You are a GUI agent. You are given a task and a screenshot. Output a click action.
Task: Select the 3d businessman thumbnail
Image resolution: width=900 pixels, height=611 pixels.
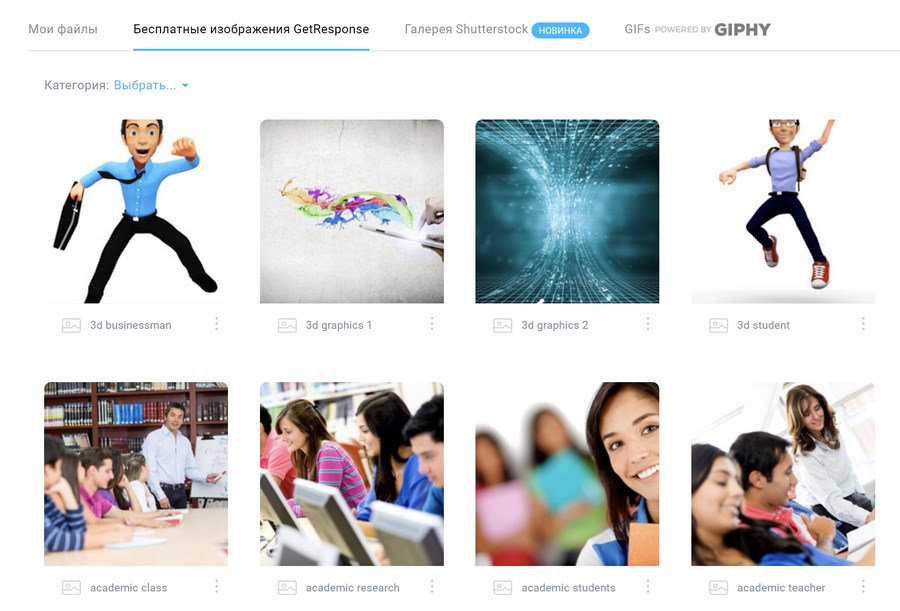tap(136, 211)
